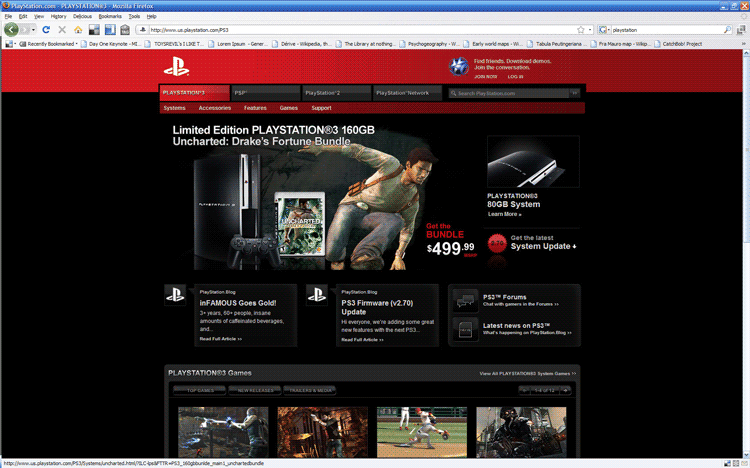Click the red 2.70 System Update badge

pyautogui.click(x=497, y=243)
